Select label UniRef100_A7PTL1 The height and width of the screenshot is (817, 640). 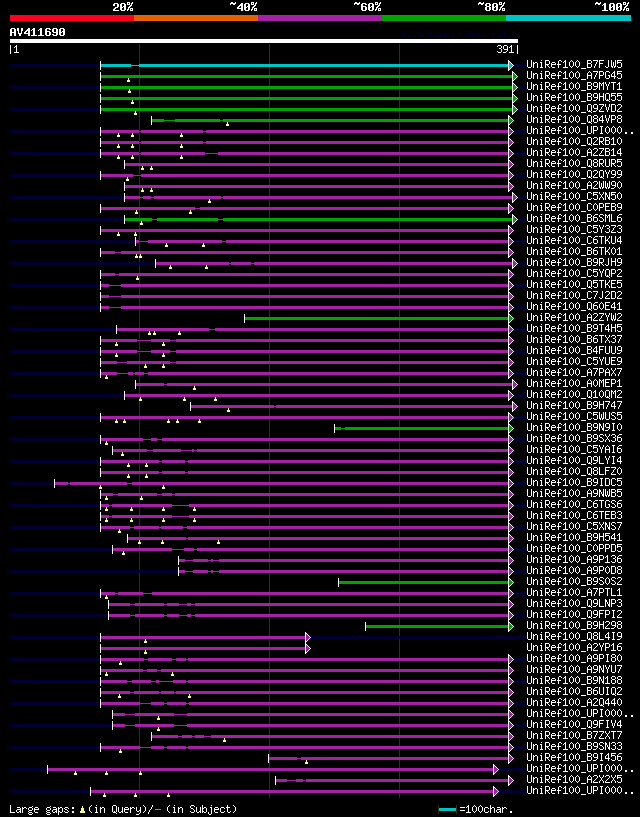pyautogui.click(x=574, y=592)
